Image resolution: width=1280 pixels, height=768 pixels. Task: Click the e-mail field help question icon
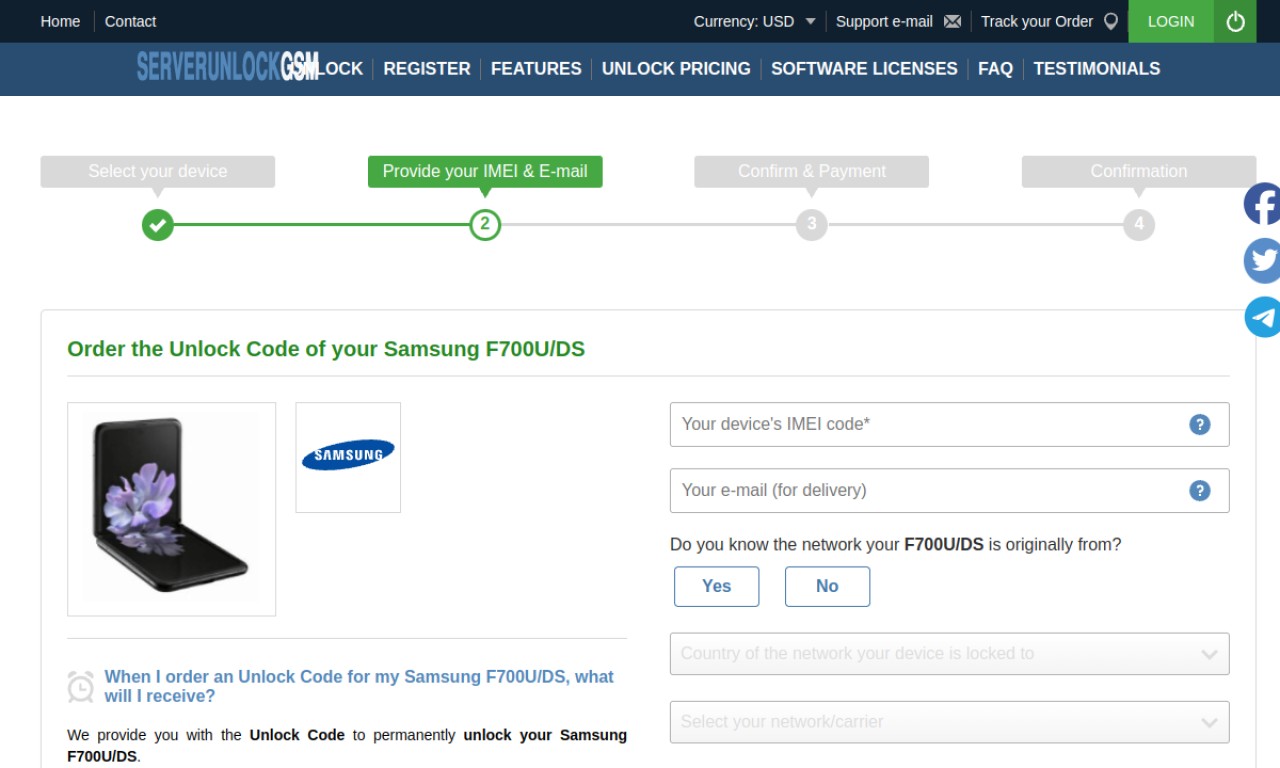(x=1200, y=490)
